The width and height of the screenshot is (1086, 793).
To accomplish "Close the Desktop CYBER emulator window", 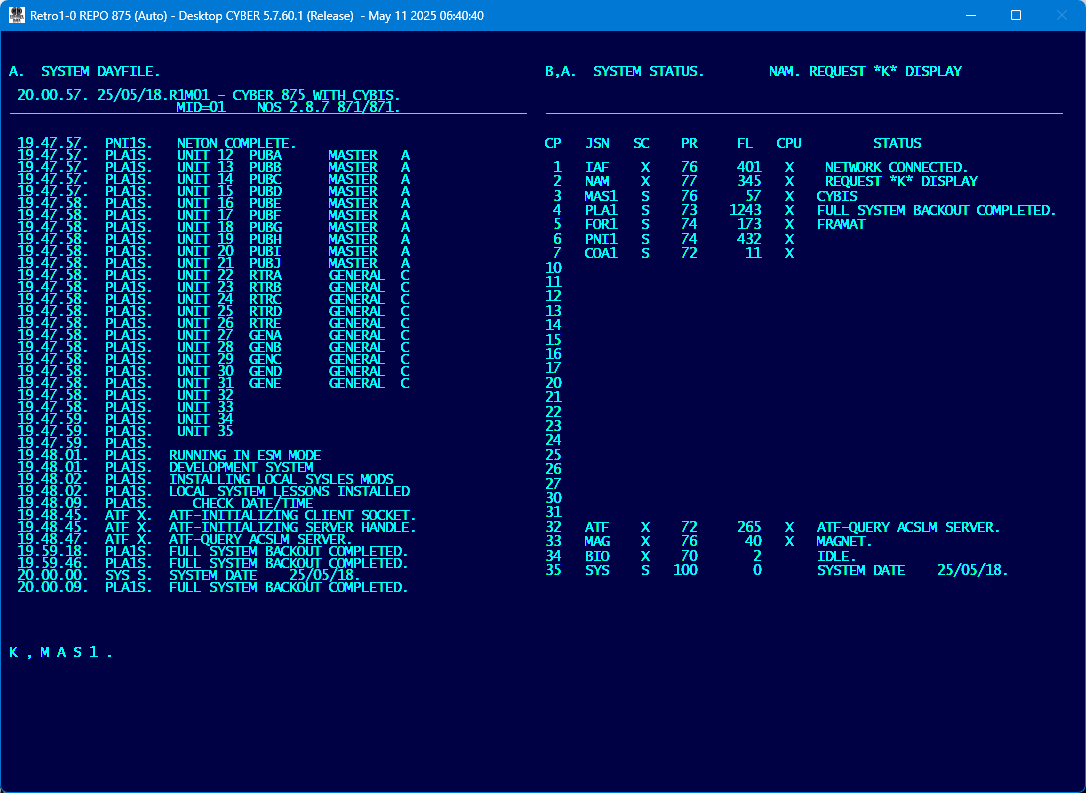I will [1061, 16].
